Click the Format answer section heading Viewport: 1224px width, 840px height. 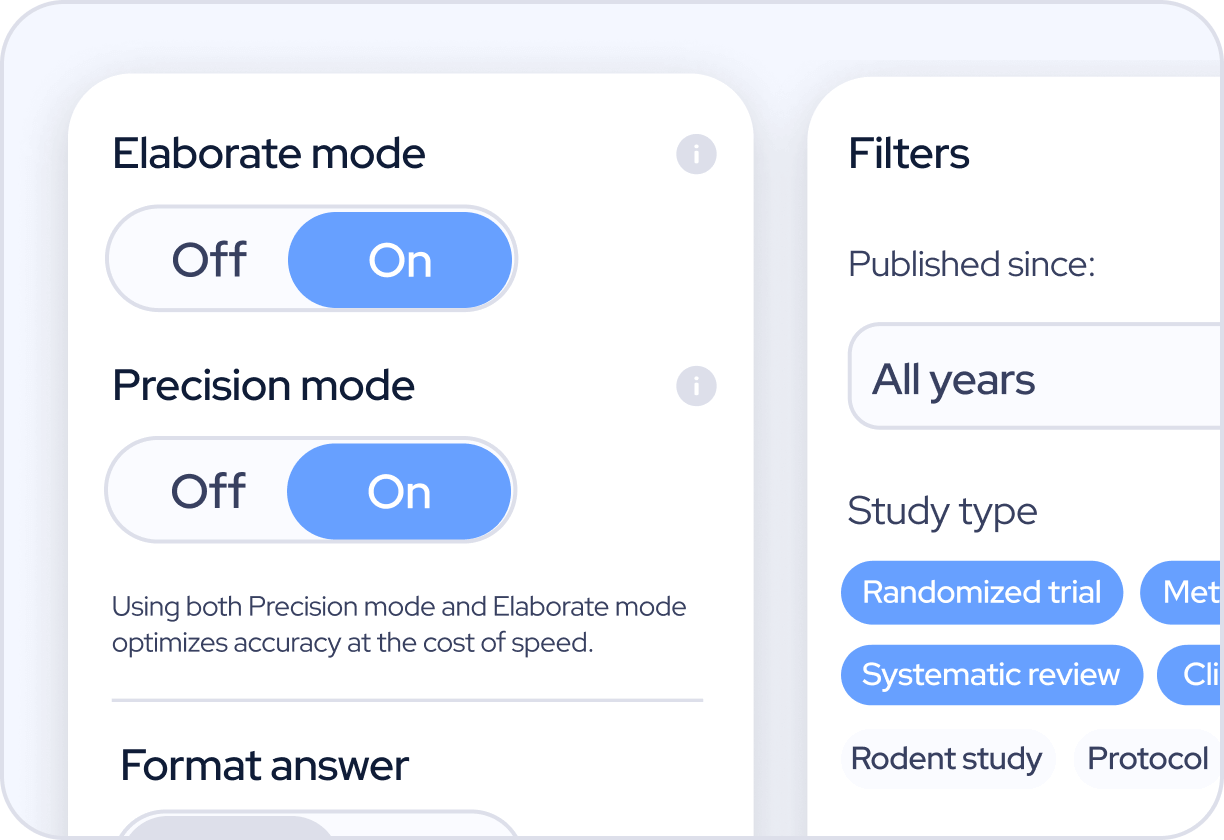coord(264,766)
